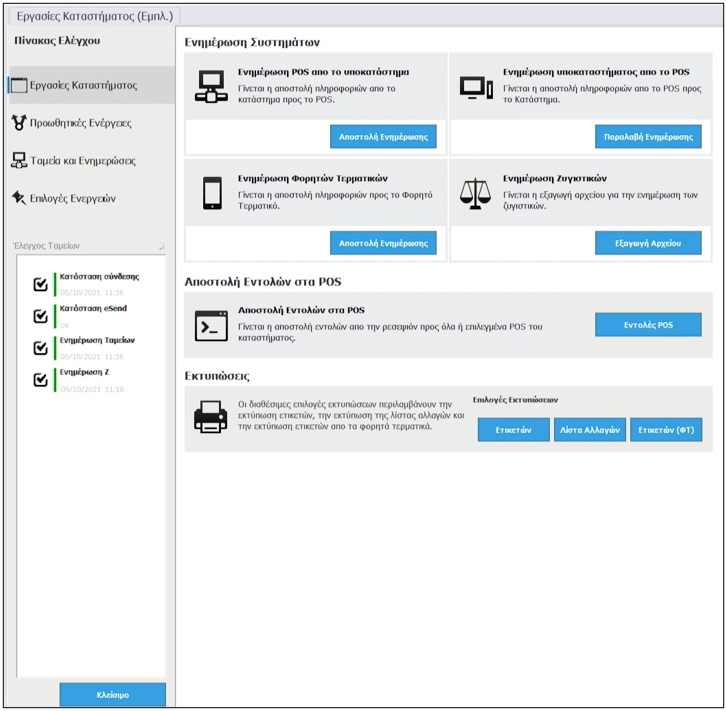Click the weighing scales icon

pos(475,193)
